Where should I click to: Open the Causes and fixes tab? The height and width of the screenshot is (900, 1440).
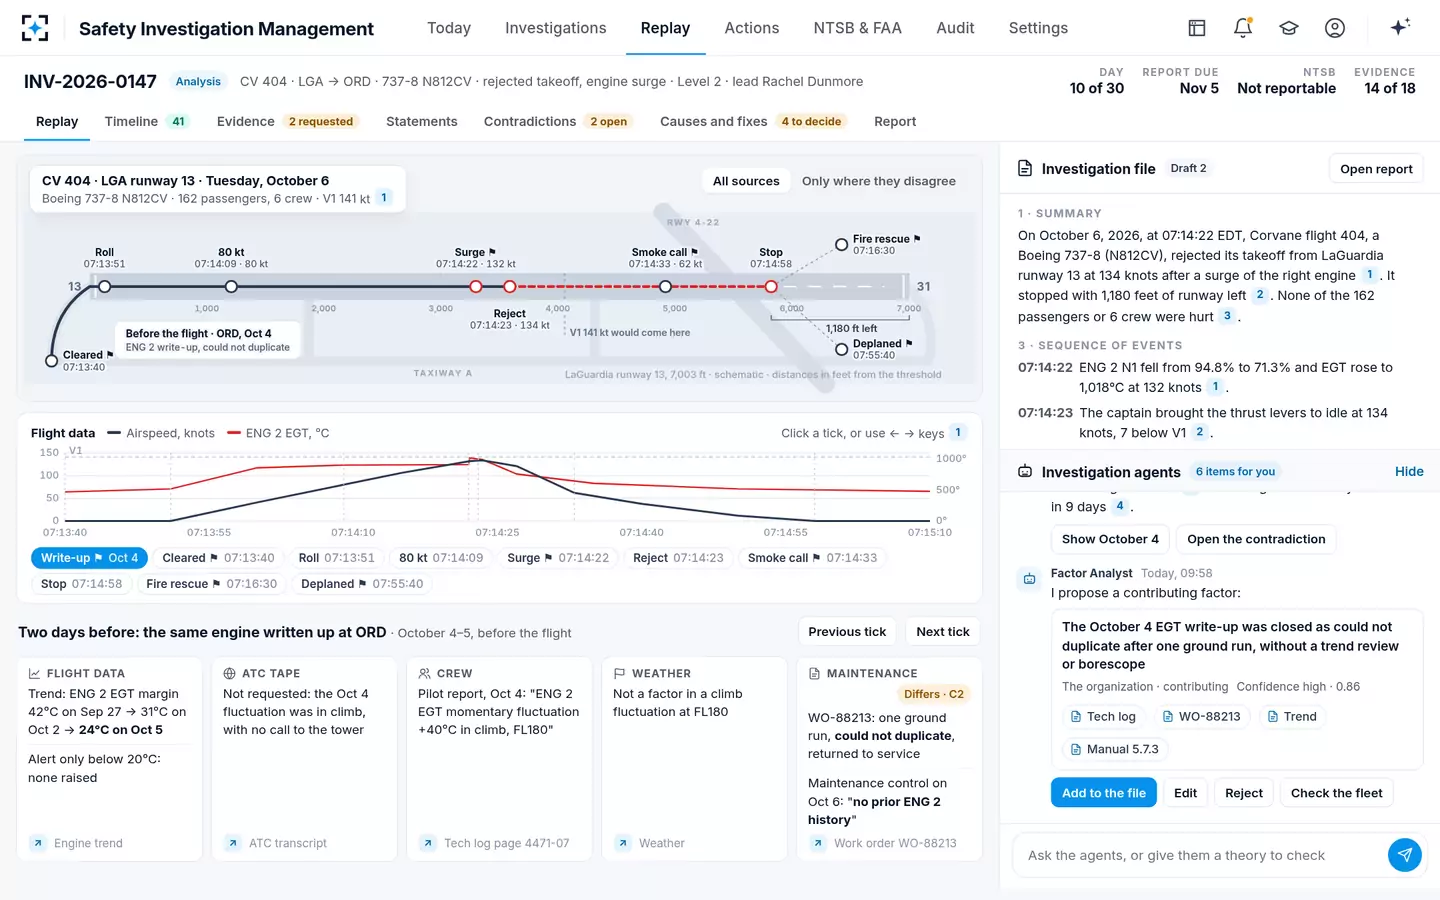click(x=754, y=121)
